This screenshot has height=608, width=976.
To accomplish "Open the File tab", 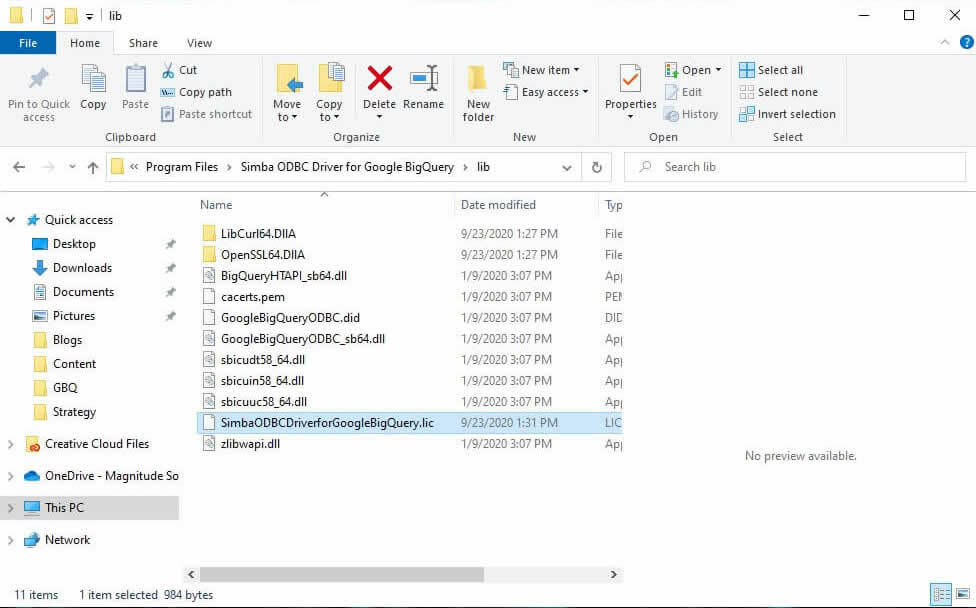I will (28, 43).
